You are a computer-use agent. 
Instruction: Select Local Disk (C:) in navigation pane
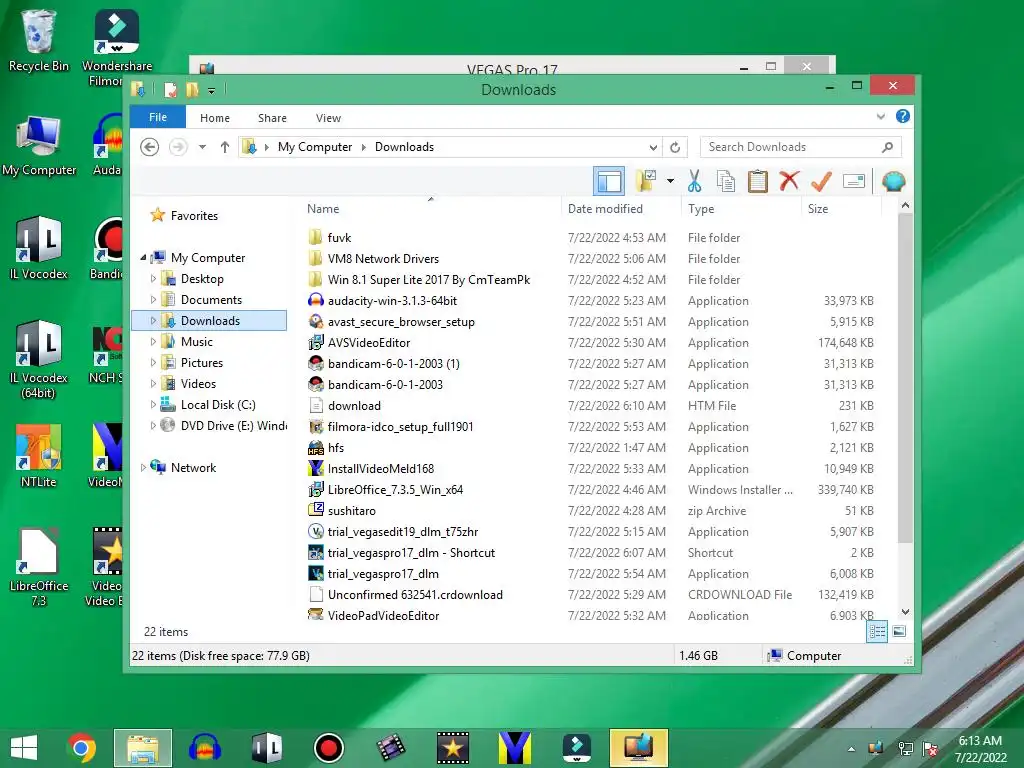(x=217, y=404)
